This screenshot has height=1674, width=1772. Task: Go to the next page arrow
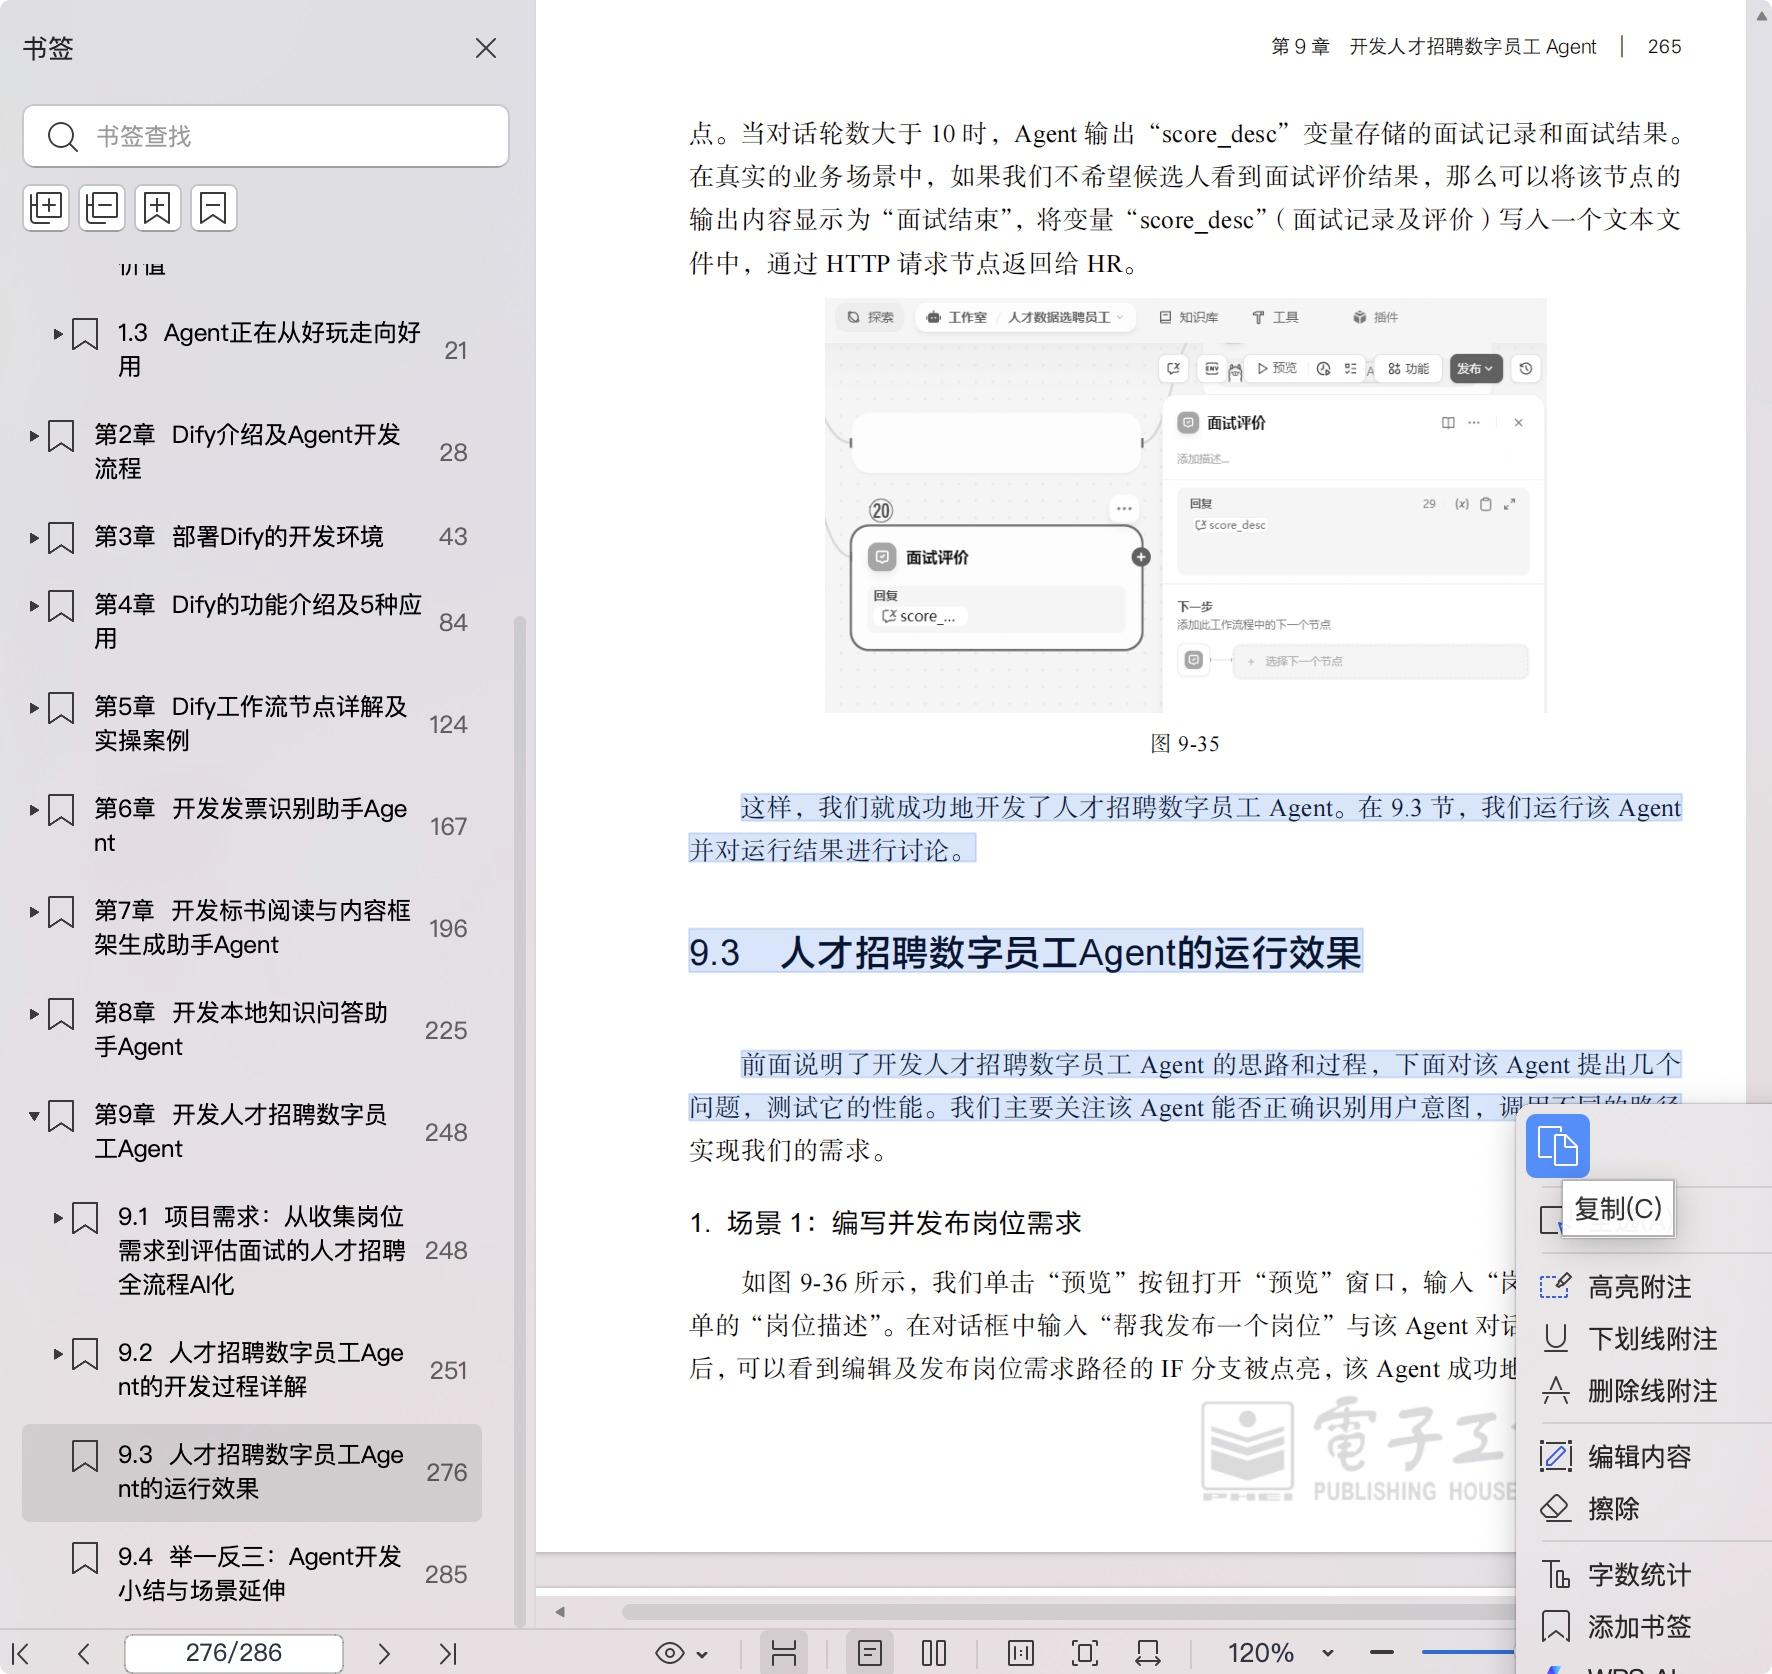[384, 1652]
